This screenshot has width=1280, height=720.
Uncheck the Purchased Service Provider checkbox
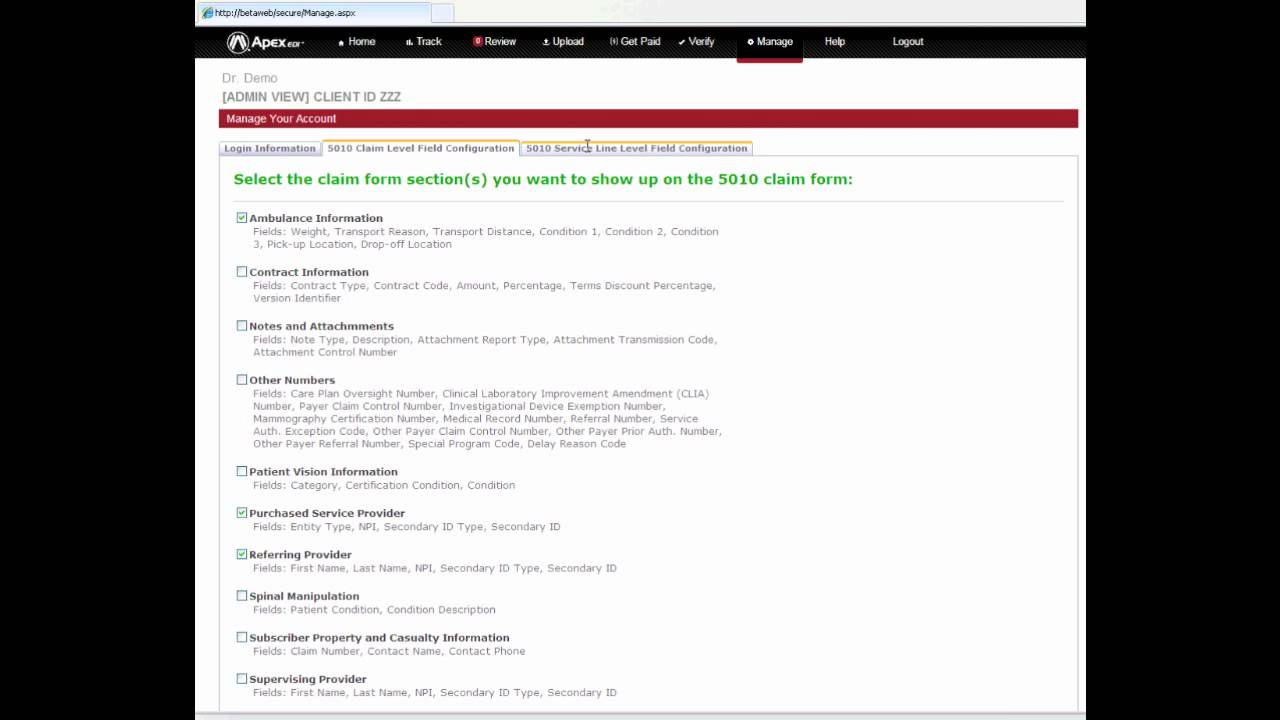[x=242, y=512]
